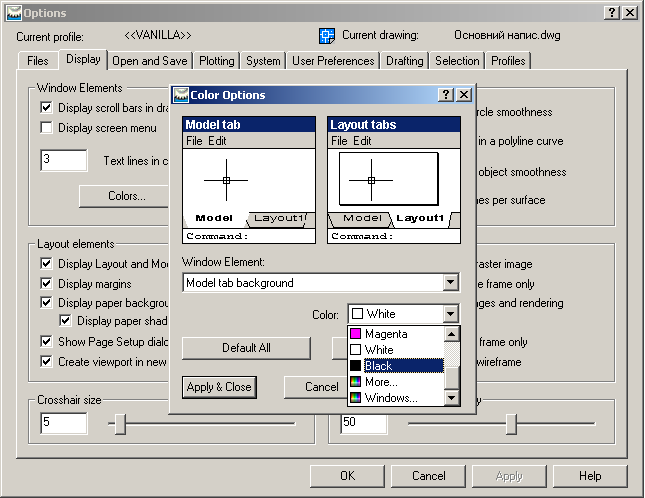This screenshot has width=645, height=498.
Task: Select the Magenta color swatch entry
Action: (x=396, y=334)
